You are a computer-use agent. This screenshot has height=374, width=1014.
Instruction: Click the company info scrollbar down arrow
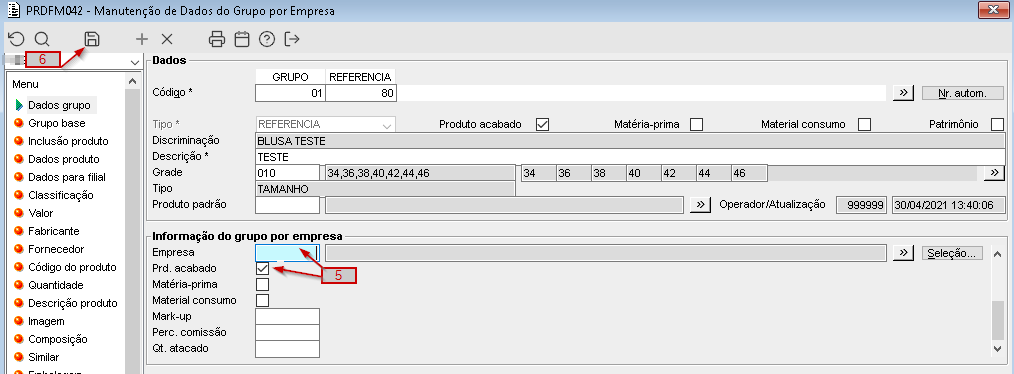coord(998,349)
